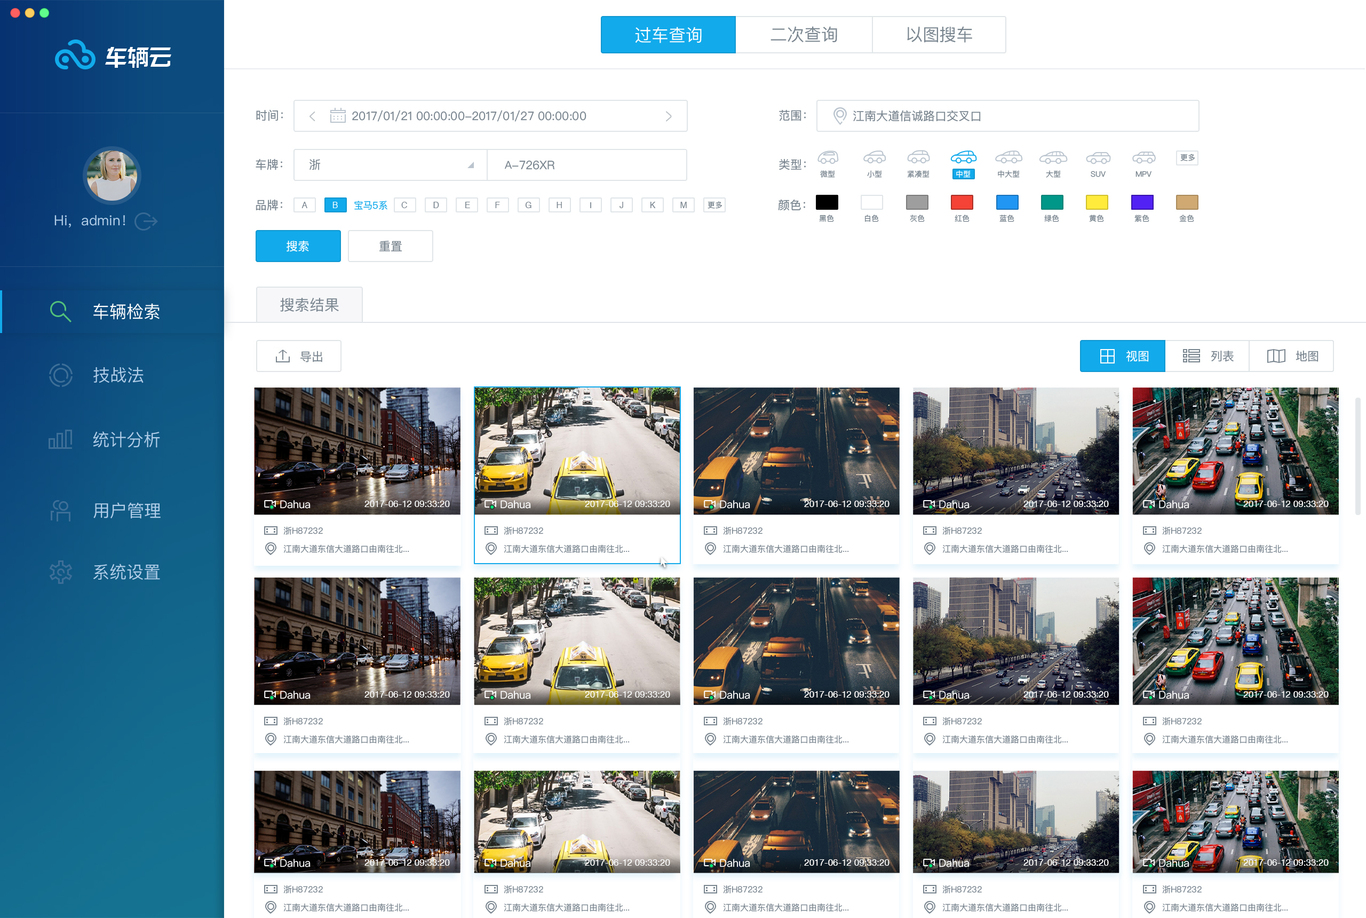The image size is (1366, 918).
Task: Open 系统设置 via its gear icon
Action: tap(60, 572)
